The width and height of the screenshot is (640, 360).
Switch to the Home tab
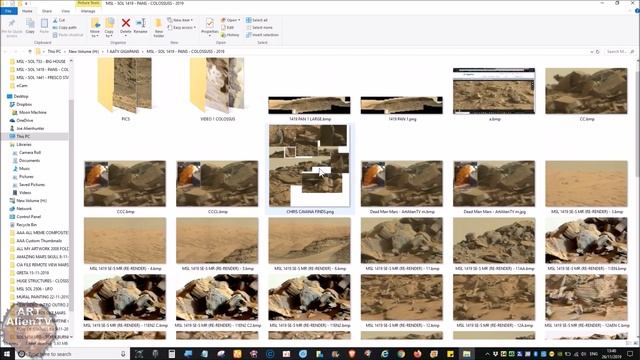tap(27, 11)
